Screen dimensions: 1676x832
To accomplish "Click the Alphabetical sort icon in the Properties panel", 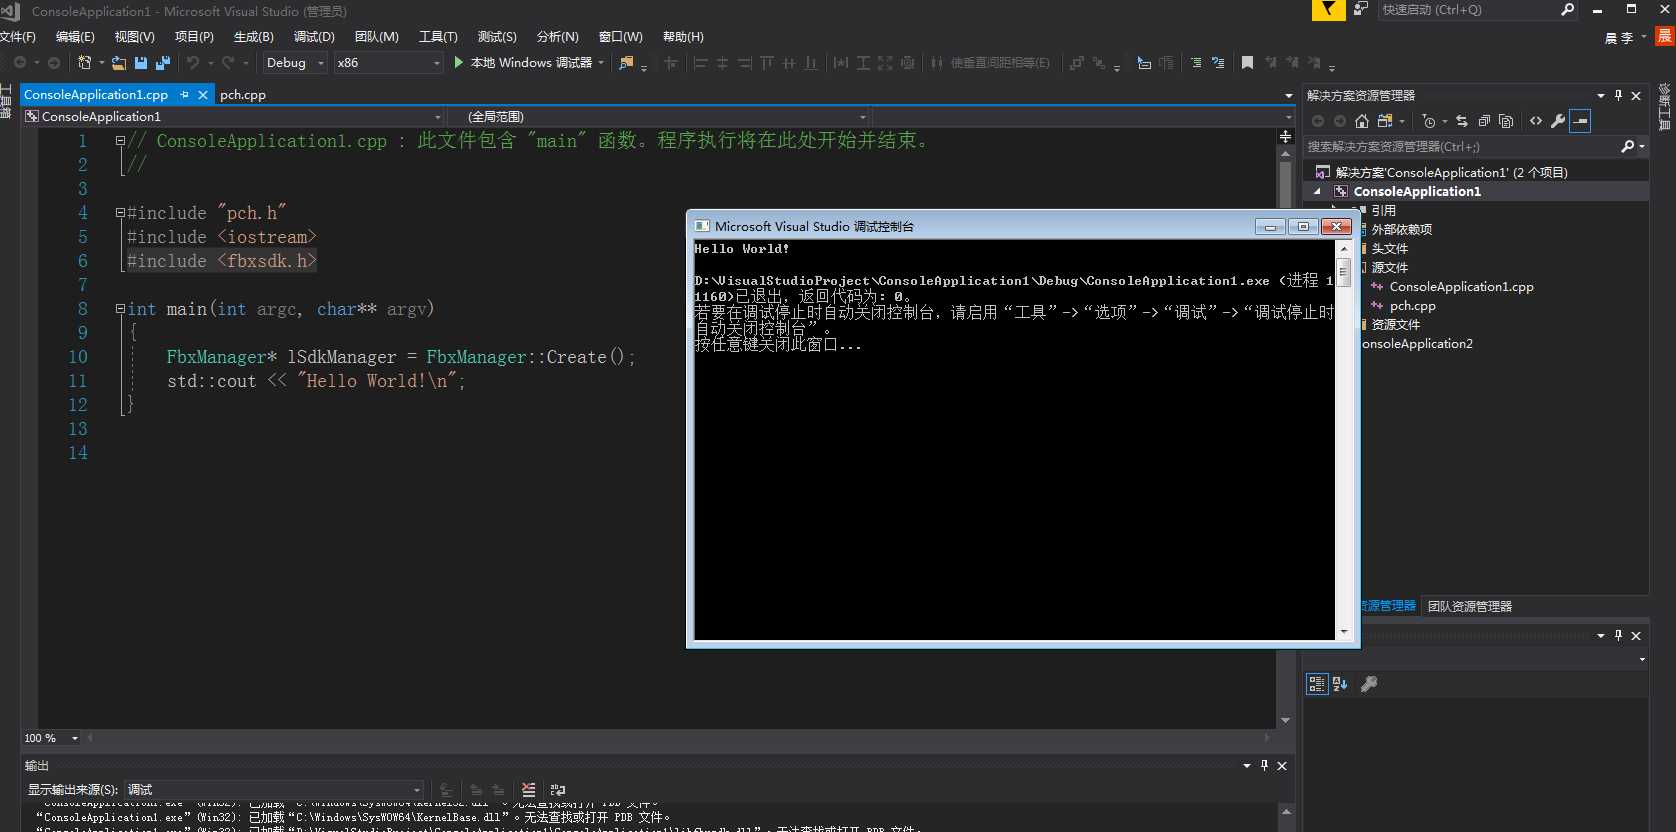I will coord(1340,684).
